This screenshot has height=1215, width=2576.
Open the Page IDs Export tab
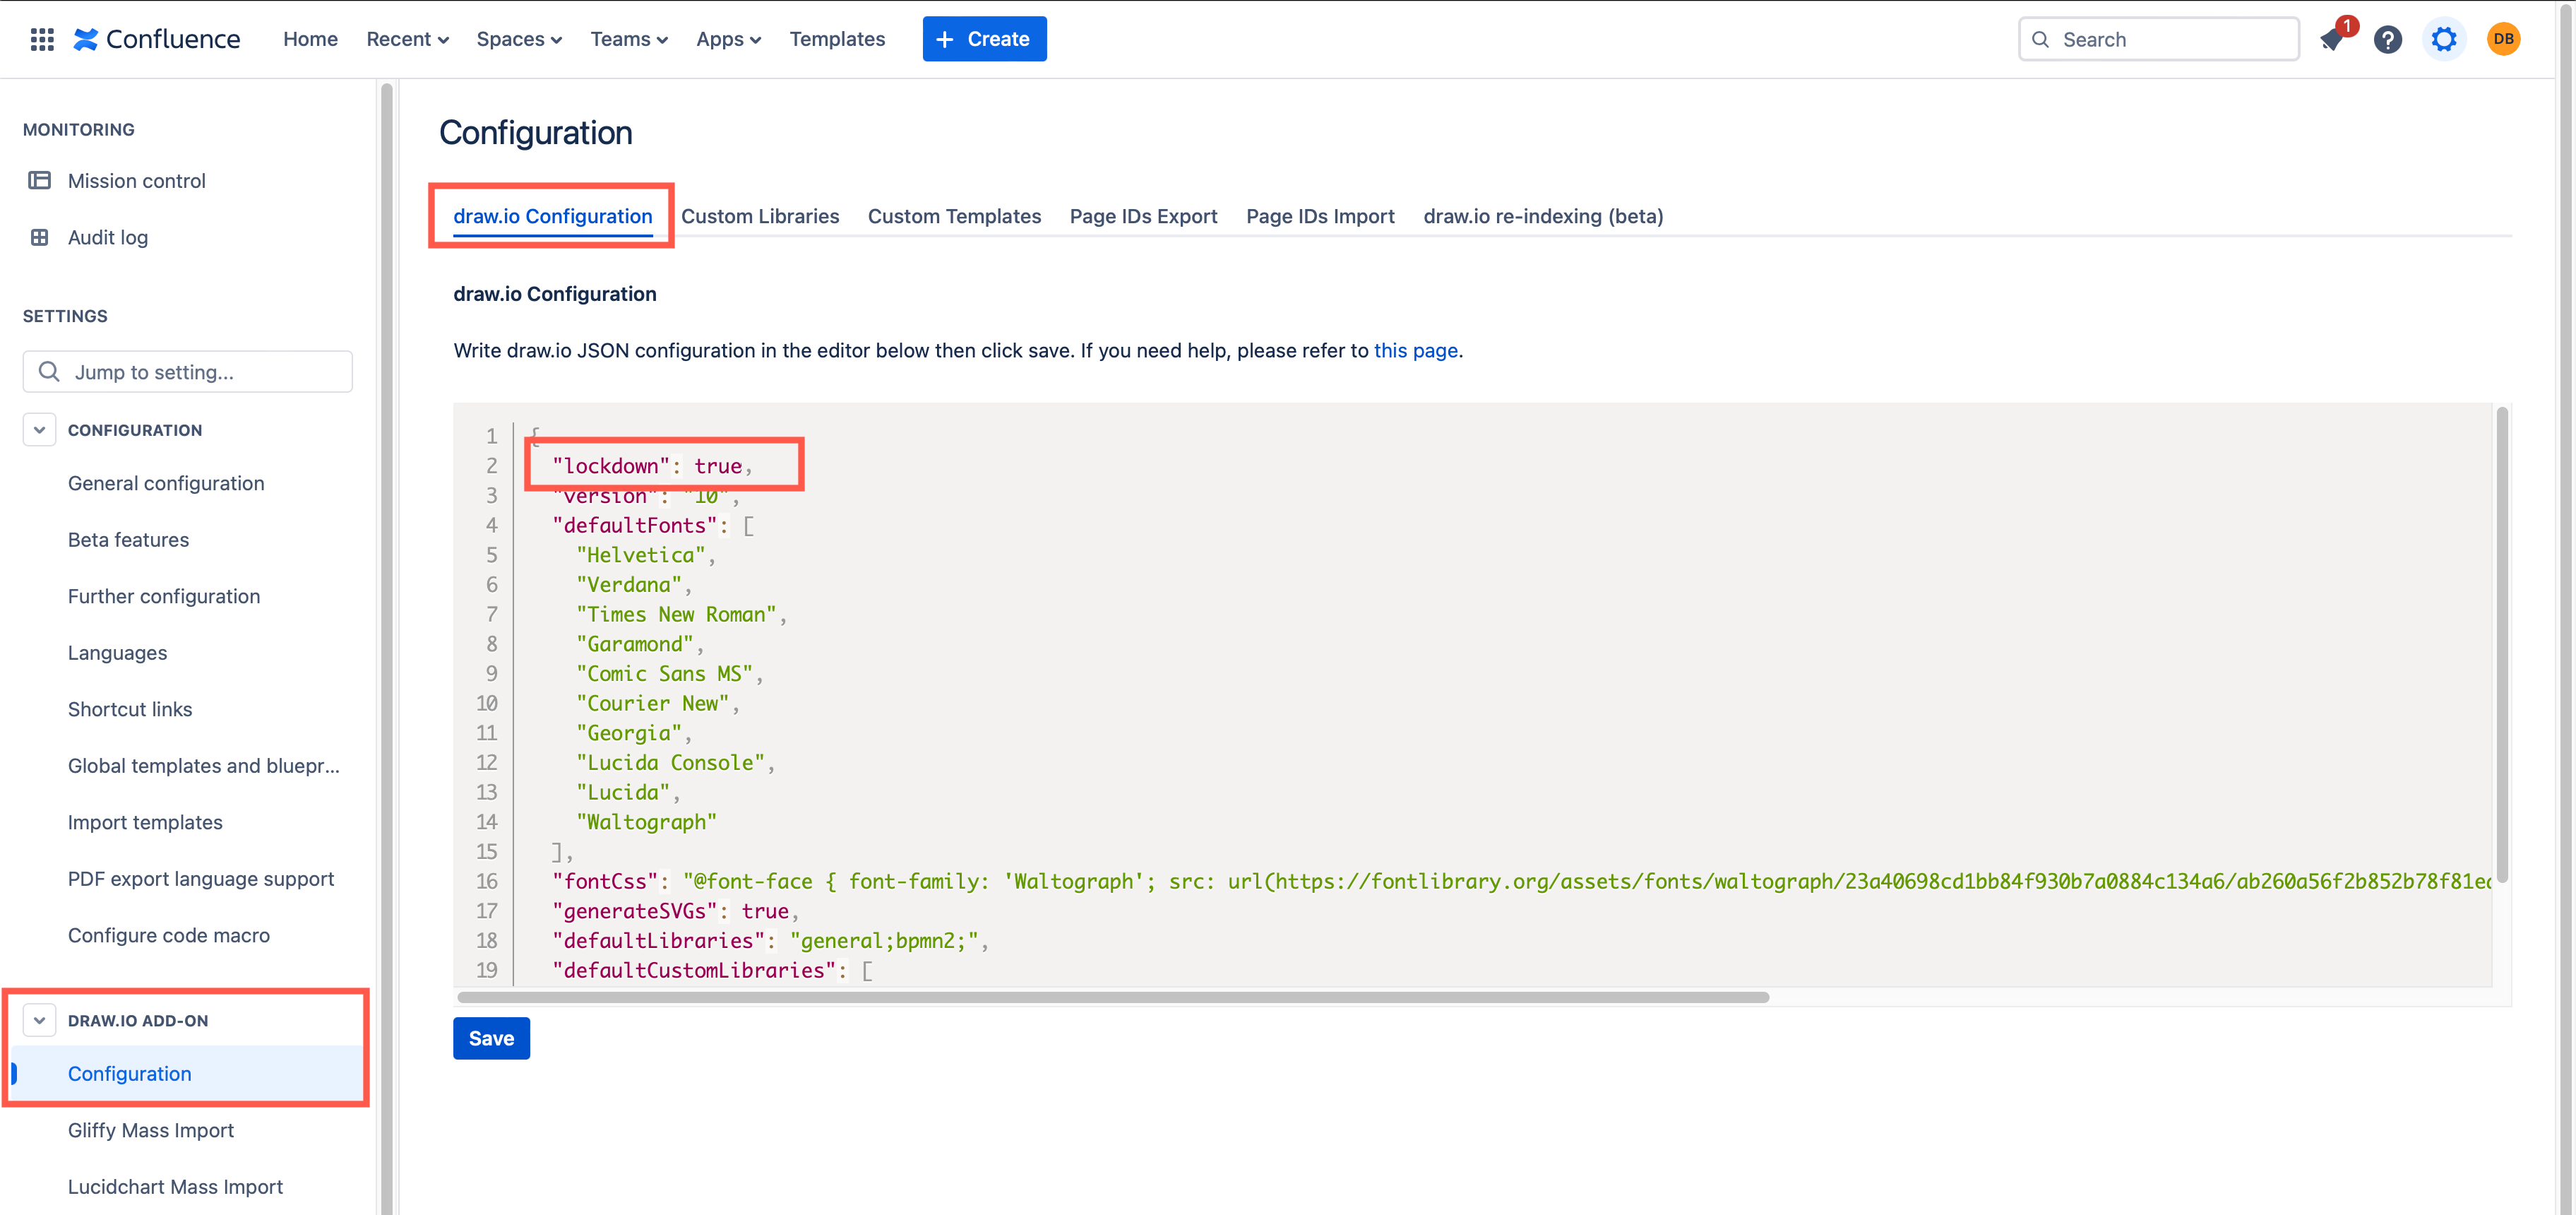[1143, 216]
